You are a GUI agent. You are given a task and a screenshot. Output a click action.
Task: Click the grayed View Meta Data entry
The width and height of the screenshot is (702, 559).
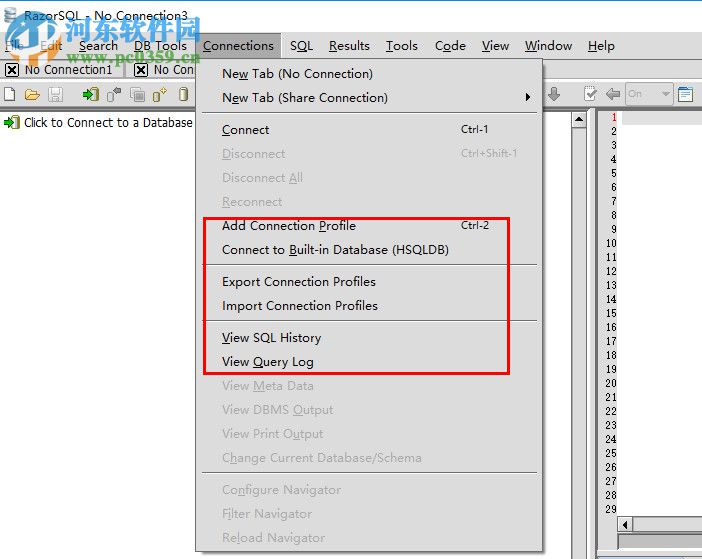pos(369,386)
